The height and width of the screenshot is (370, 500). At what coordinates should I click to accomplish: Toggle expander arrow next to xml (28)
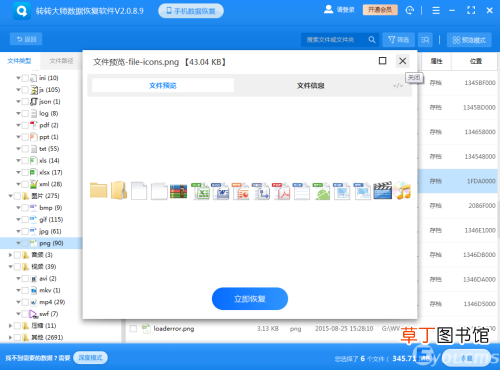pos(18,184)
